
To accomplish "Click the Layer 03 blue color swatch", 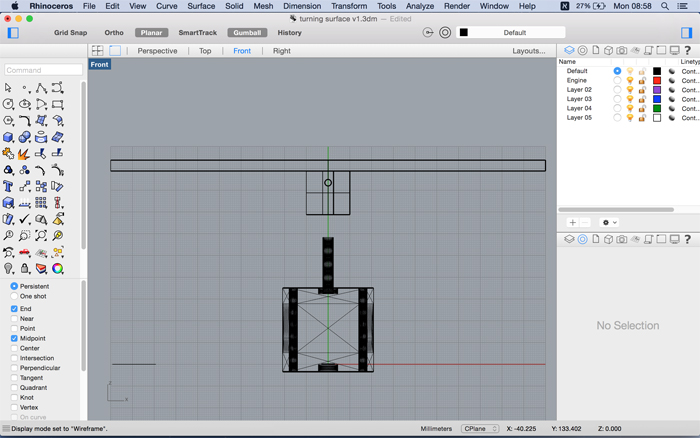I will 657,99.
